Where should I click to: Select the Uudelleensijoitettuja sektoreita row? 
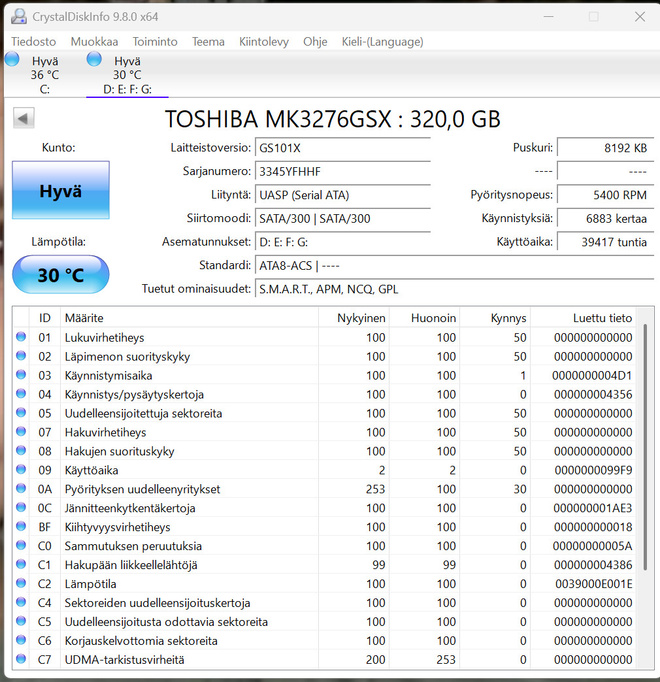(324, 413)
